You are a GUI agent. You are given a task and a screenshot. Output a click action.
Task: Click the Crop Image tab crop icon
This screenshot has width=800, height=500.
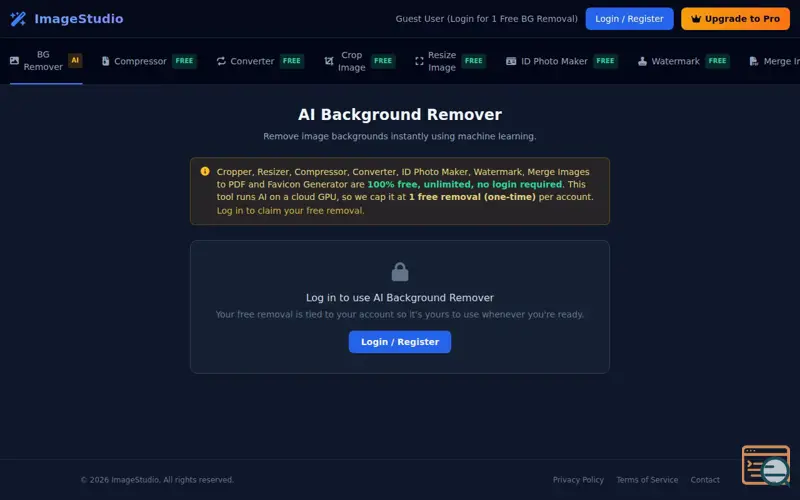click(329, 61)
